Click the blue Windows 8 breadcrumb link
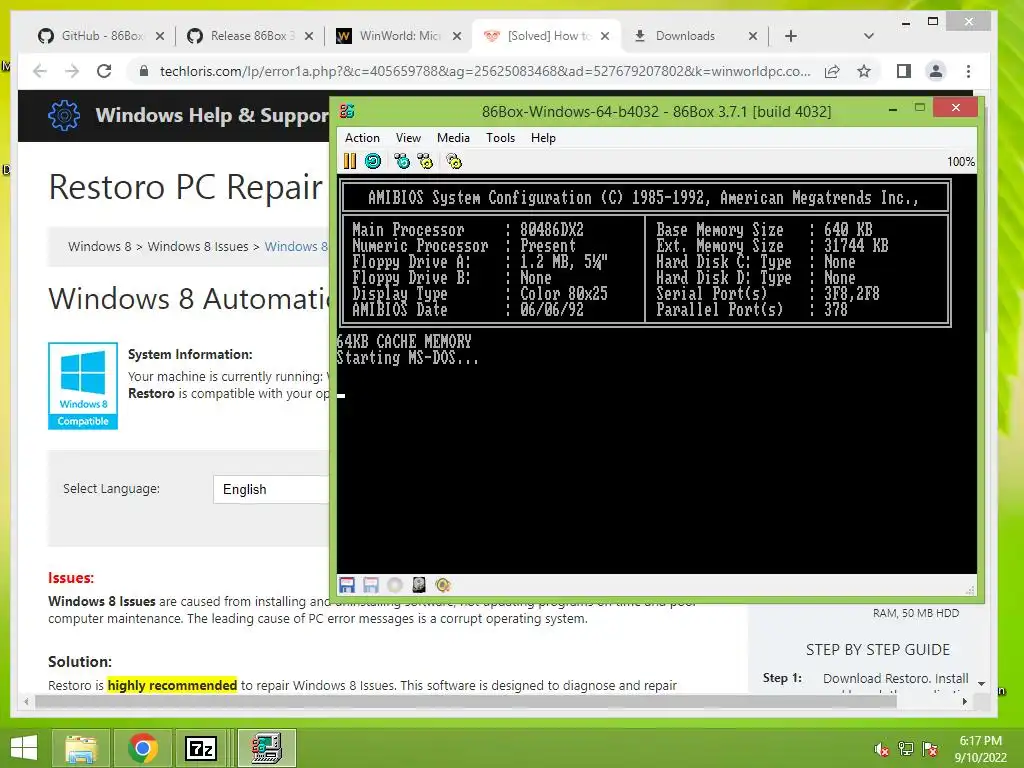 296,246
